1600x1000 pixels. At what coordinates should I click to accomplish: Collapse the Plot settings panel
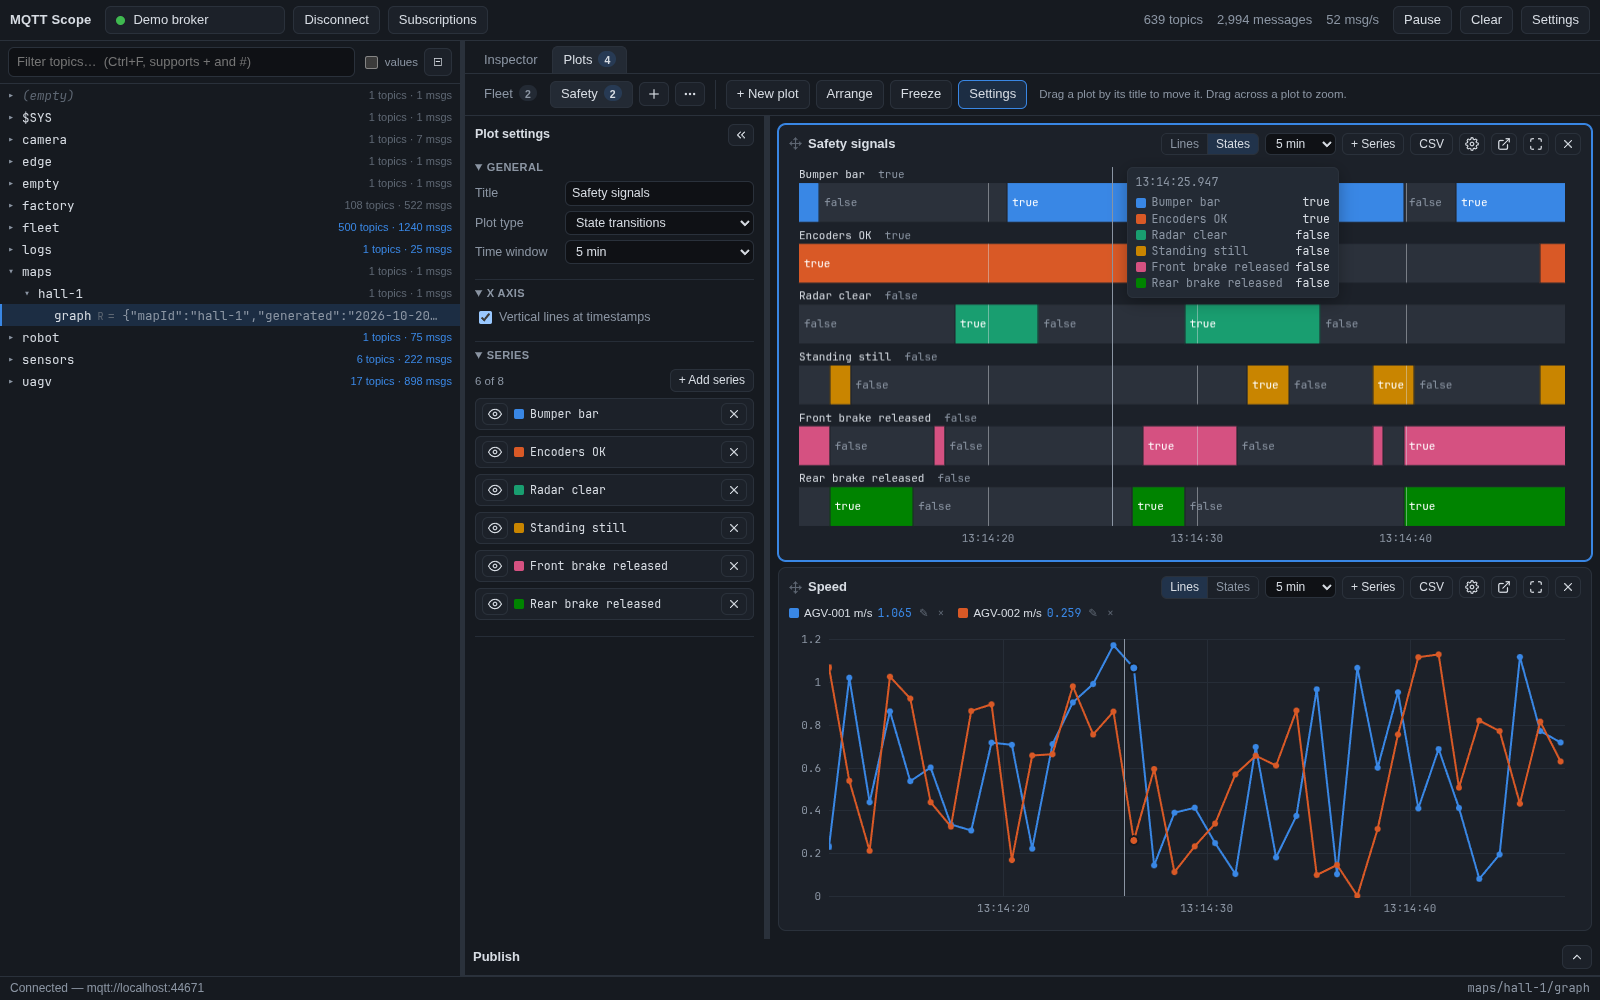741,135
